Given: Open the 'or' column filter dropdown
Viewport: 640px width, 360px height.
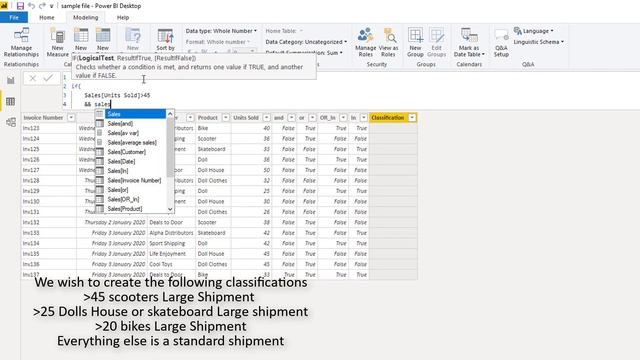Looking at the screenshot, I should (x=312, y=118).
